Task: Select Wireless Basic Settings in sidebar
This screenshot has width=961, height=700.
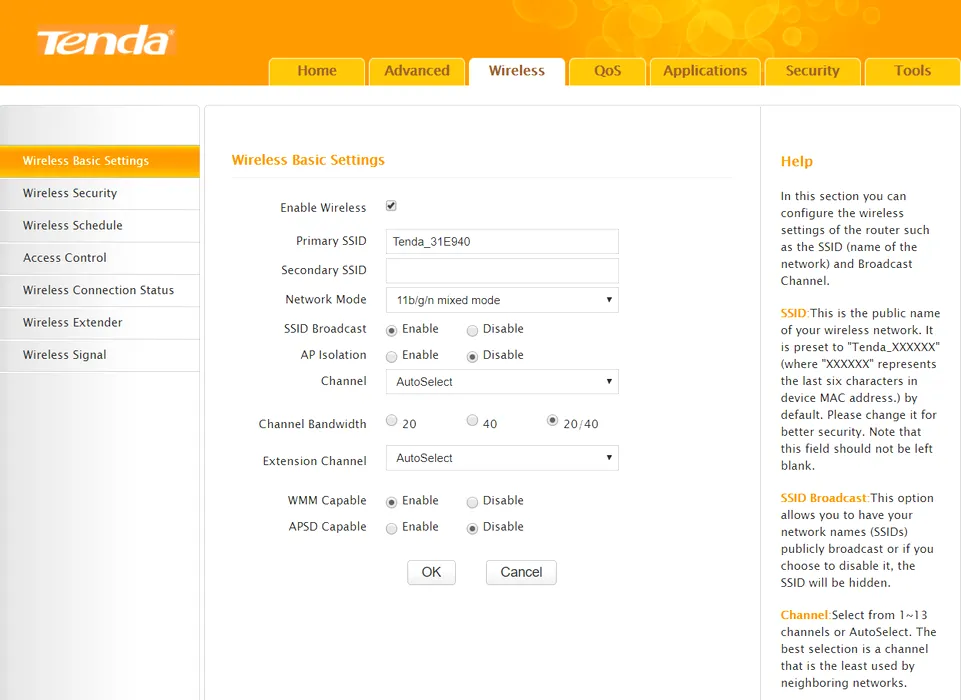Action: (x=100, y=161)
